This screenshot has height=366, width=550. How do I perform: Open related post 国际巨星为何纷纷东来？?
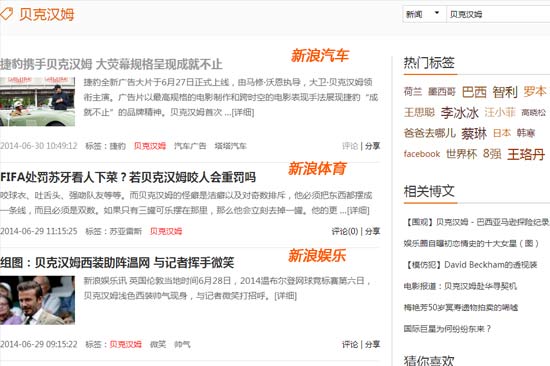click(x=447, y=329)
